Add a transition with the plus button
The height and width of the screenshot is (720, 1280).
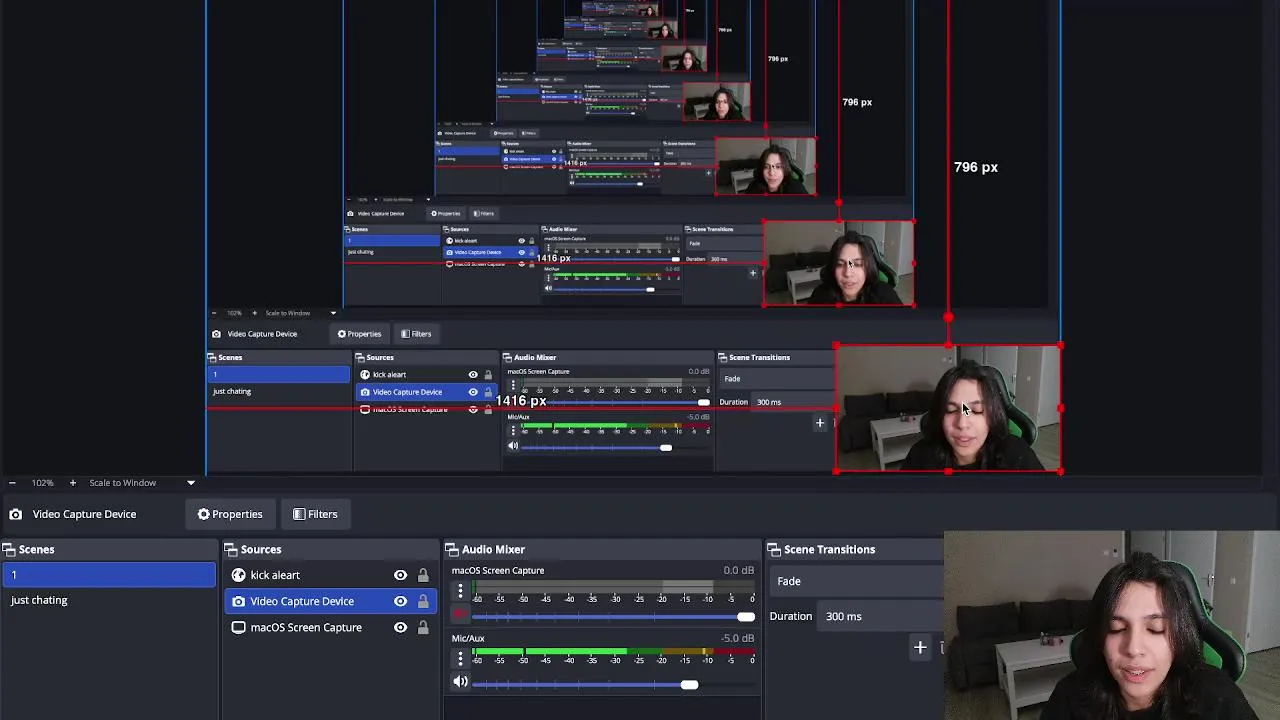[x=920, y=647]
